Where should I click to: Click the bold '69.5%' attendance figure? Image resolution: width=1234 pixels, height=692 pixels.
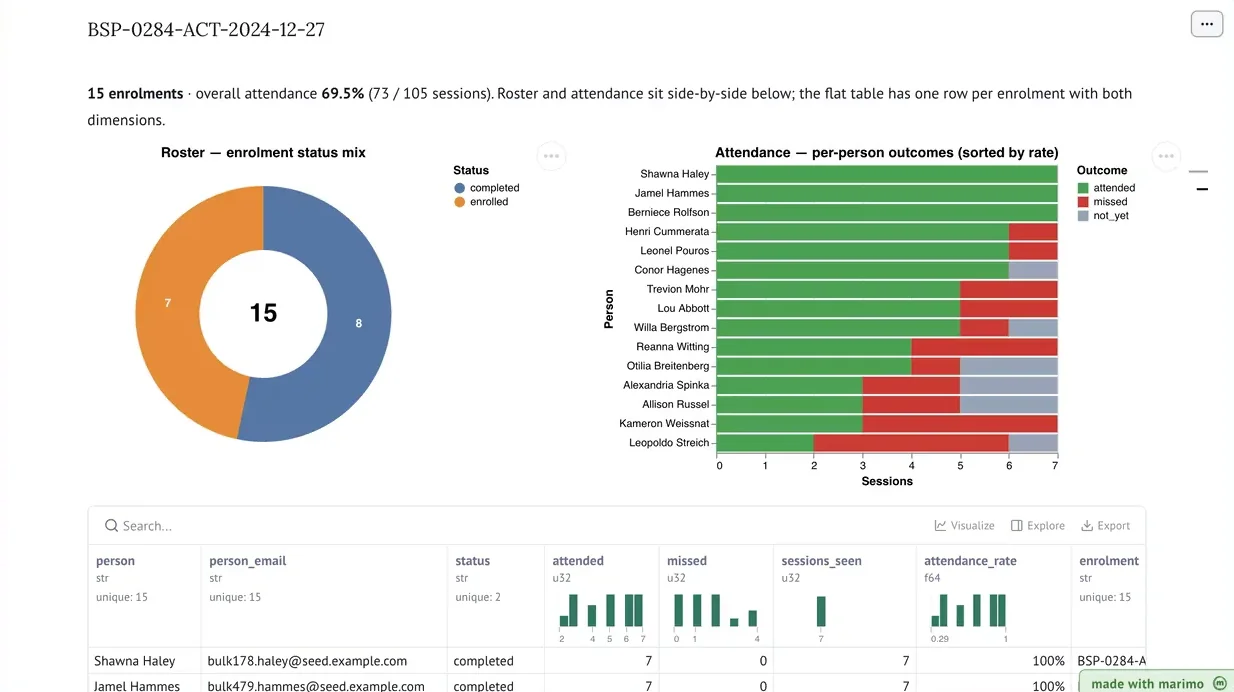click(x=342, y=94)
